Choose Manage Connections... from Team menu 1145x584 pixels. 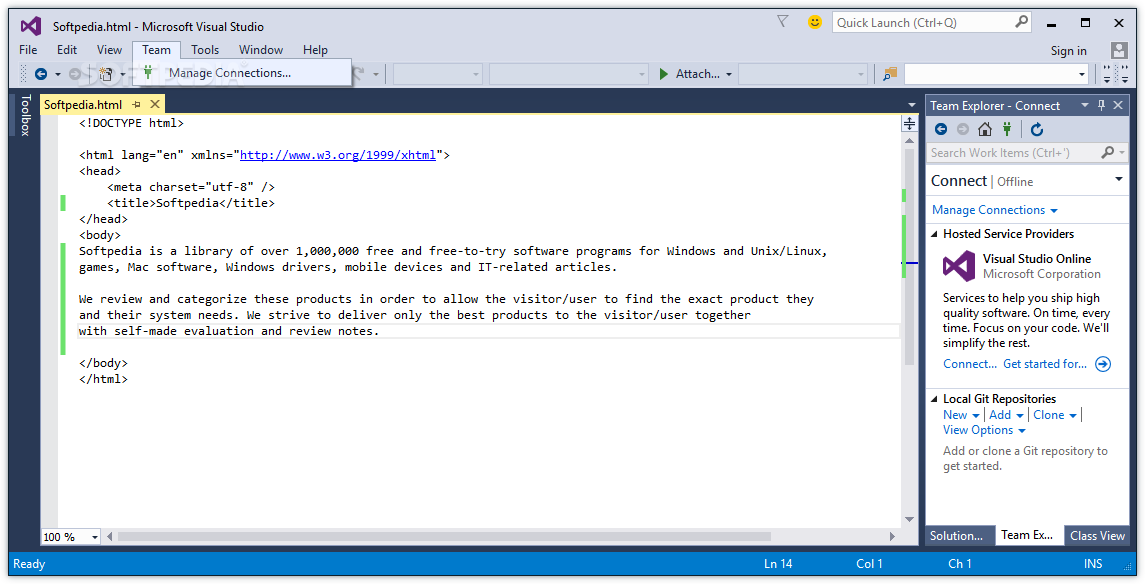coord(242,72)
